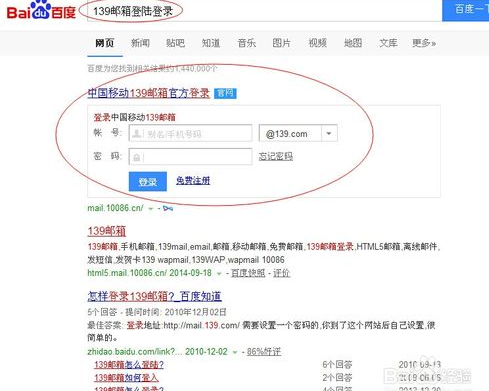
Task: Click the 免费注册 link
Action: pyautogui.click(x=193, y=181)
